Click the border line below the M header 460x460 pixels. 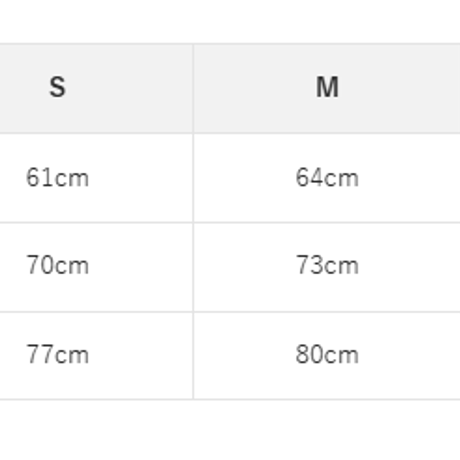[327, 133]
